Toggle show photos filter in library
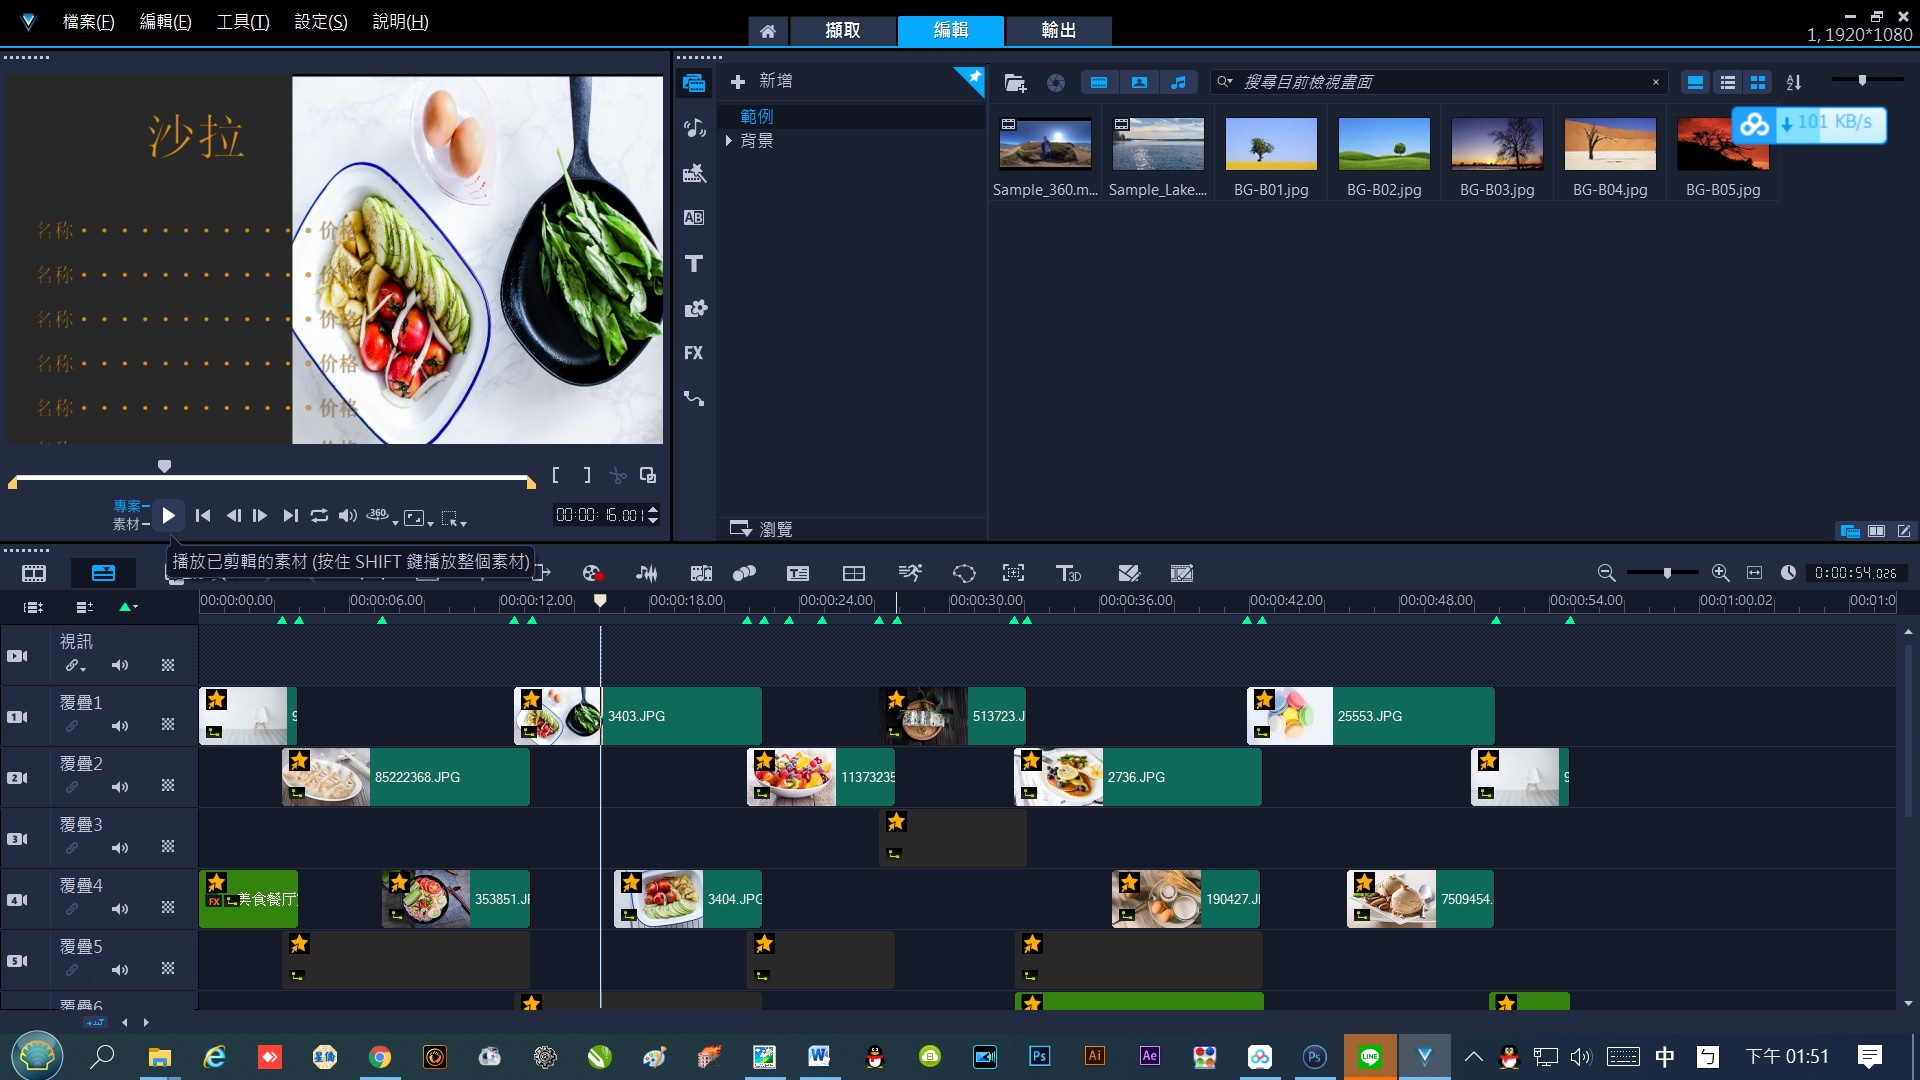Viewport: 1920px width, 1080px height. point(1139,83)
